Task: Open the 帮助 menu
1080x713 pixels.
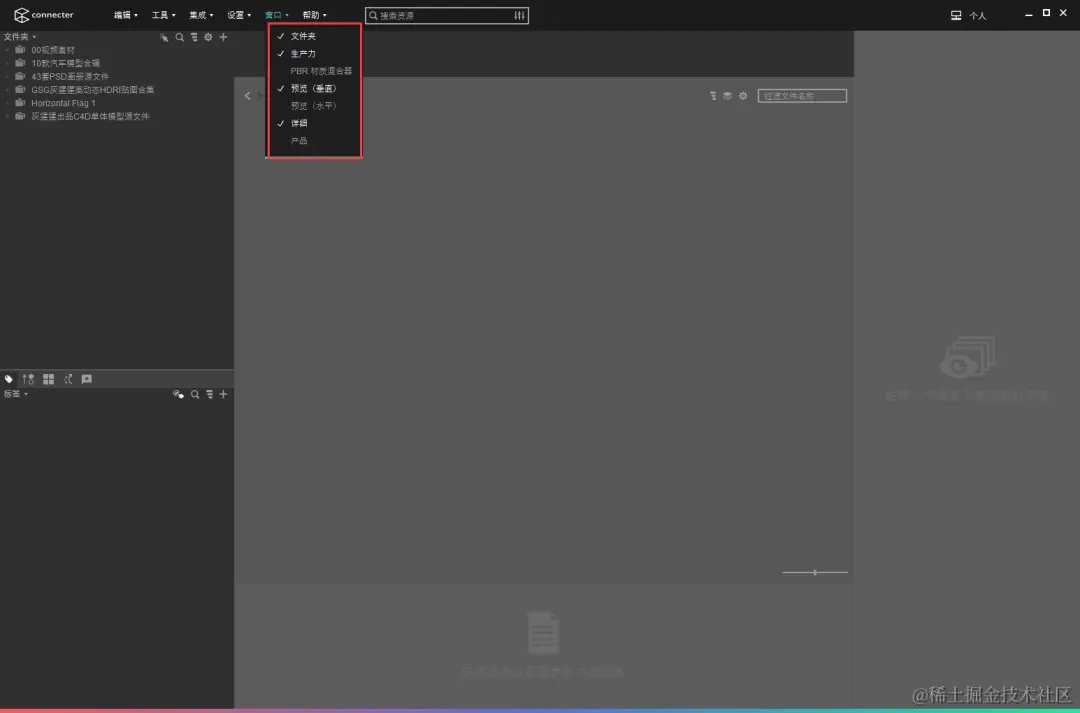Action: point(314,15)
